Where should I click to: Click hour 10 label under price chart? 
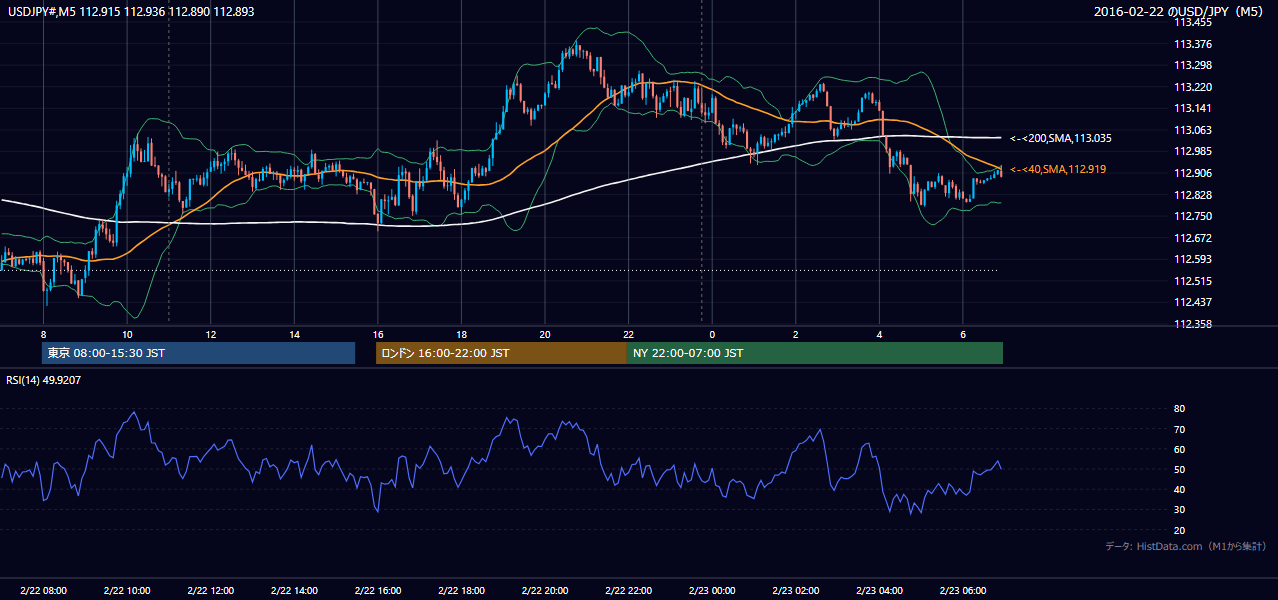tap(127, 334)
